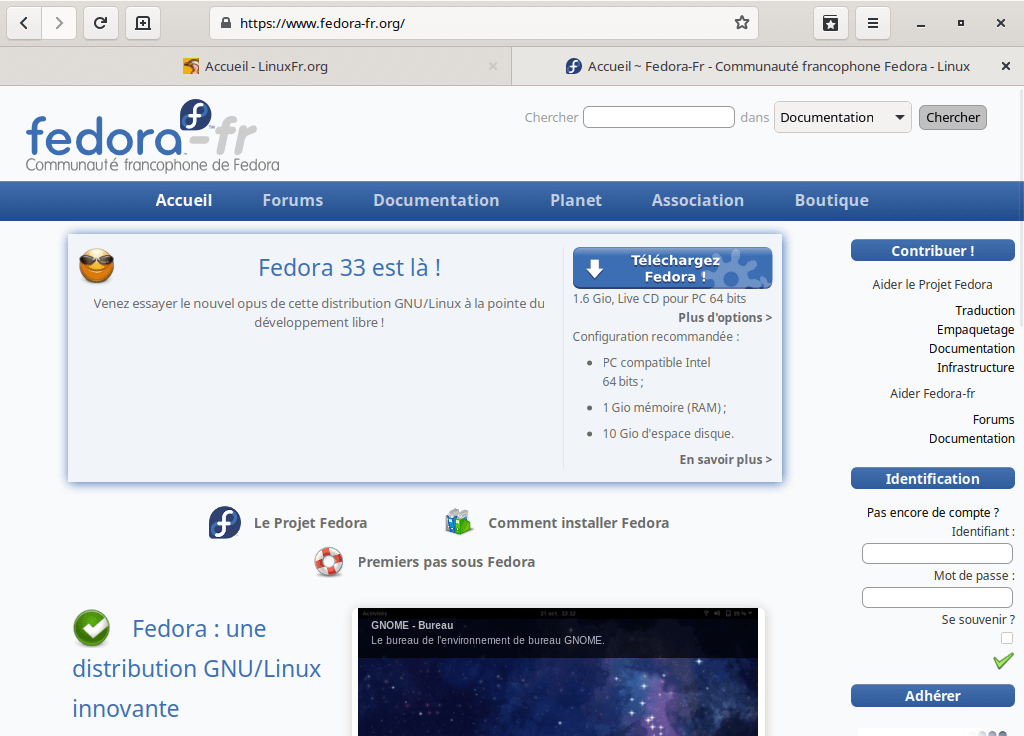1024x736 pixels.
Task: Close the Fedora-Fr tab
Action: tap(1006, 66)
